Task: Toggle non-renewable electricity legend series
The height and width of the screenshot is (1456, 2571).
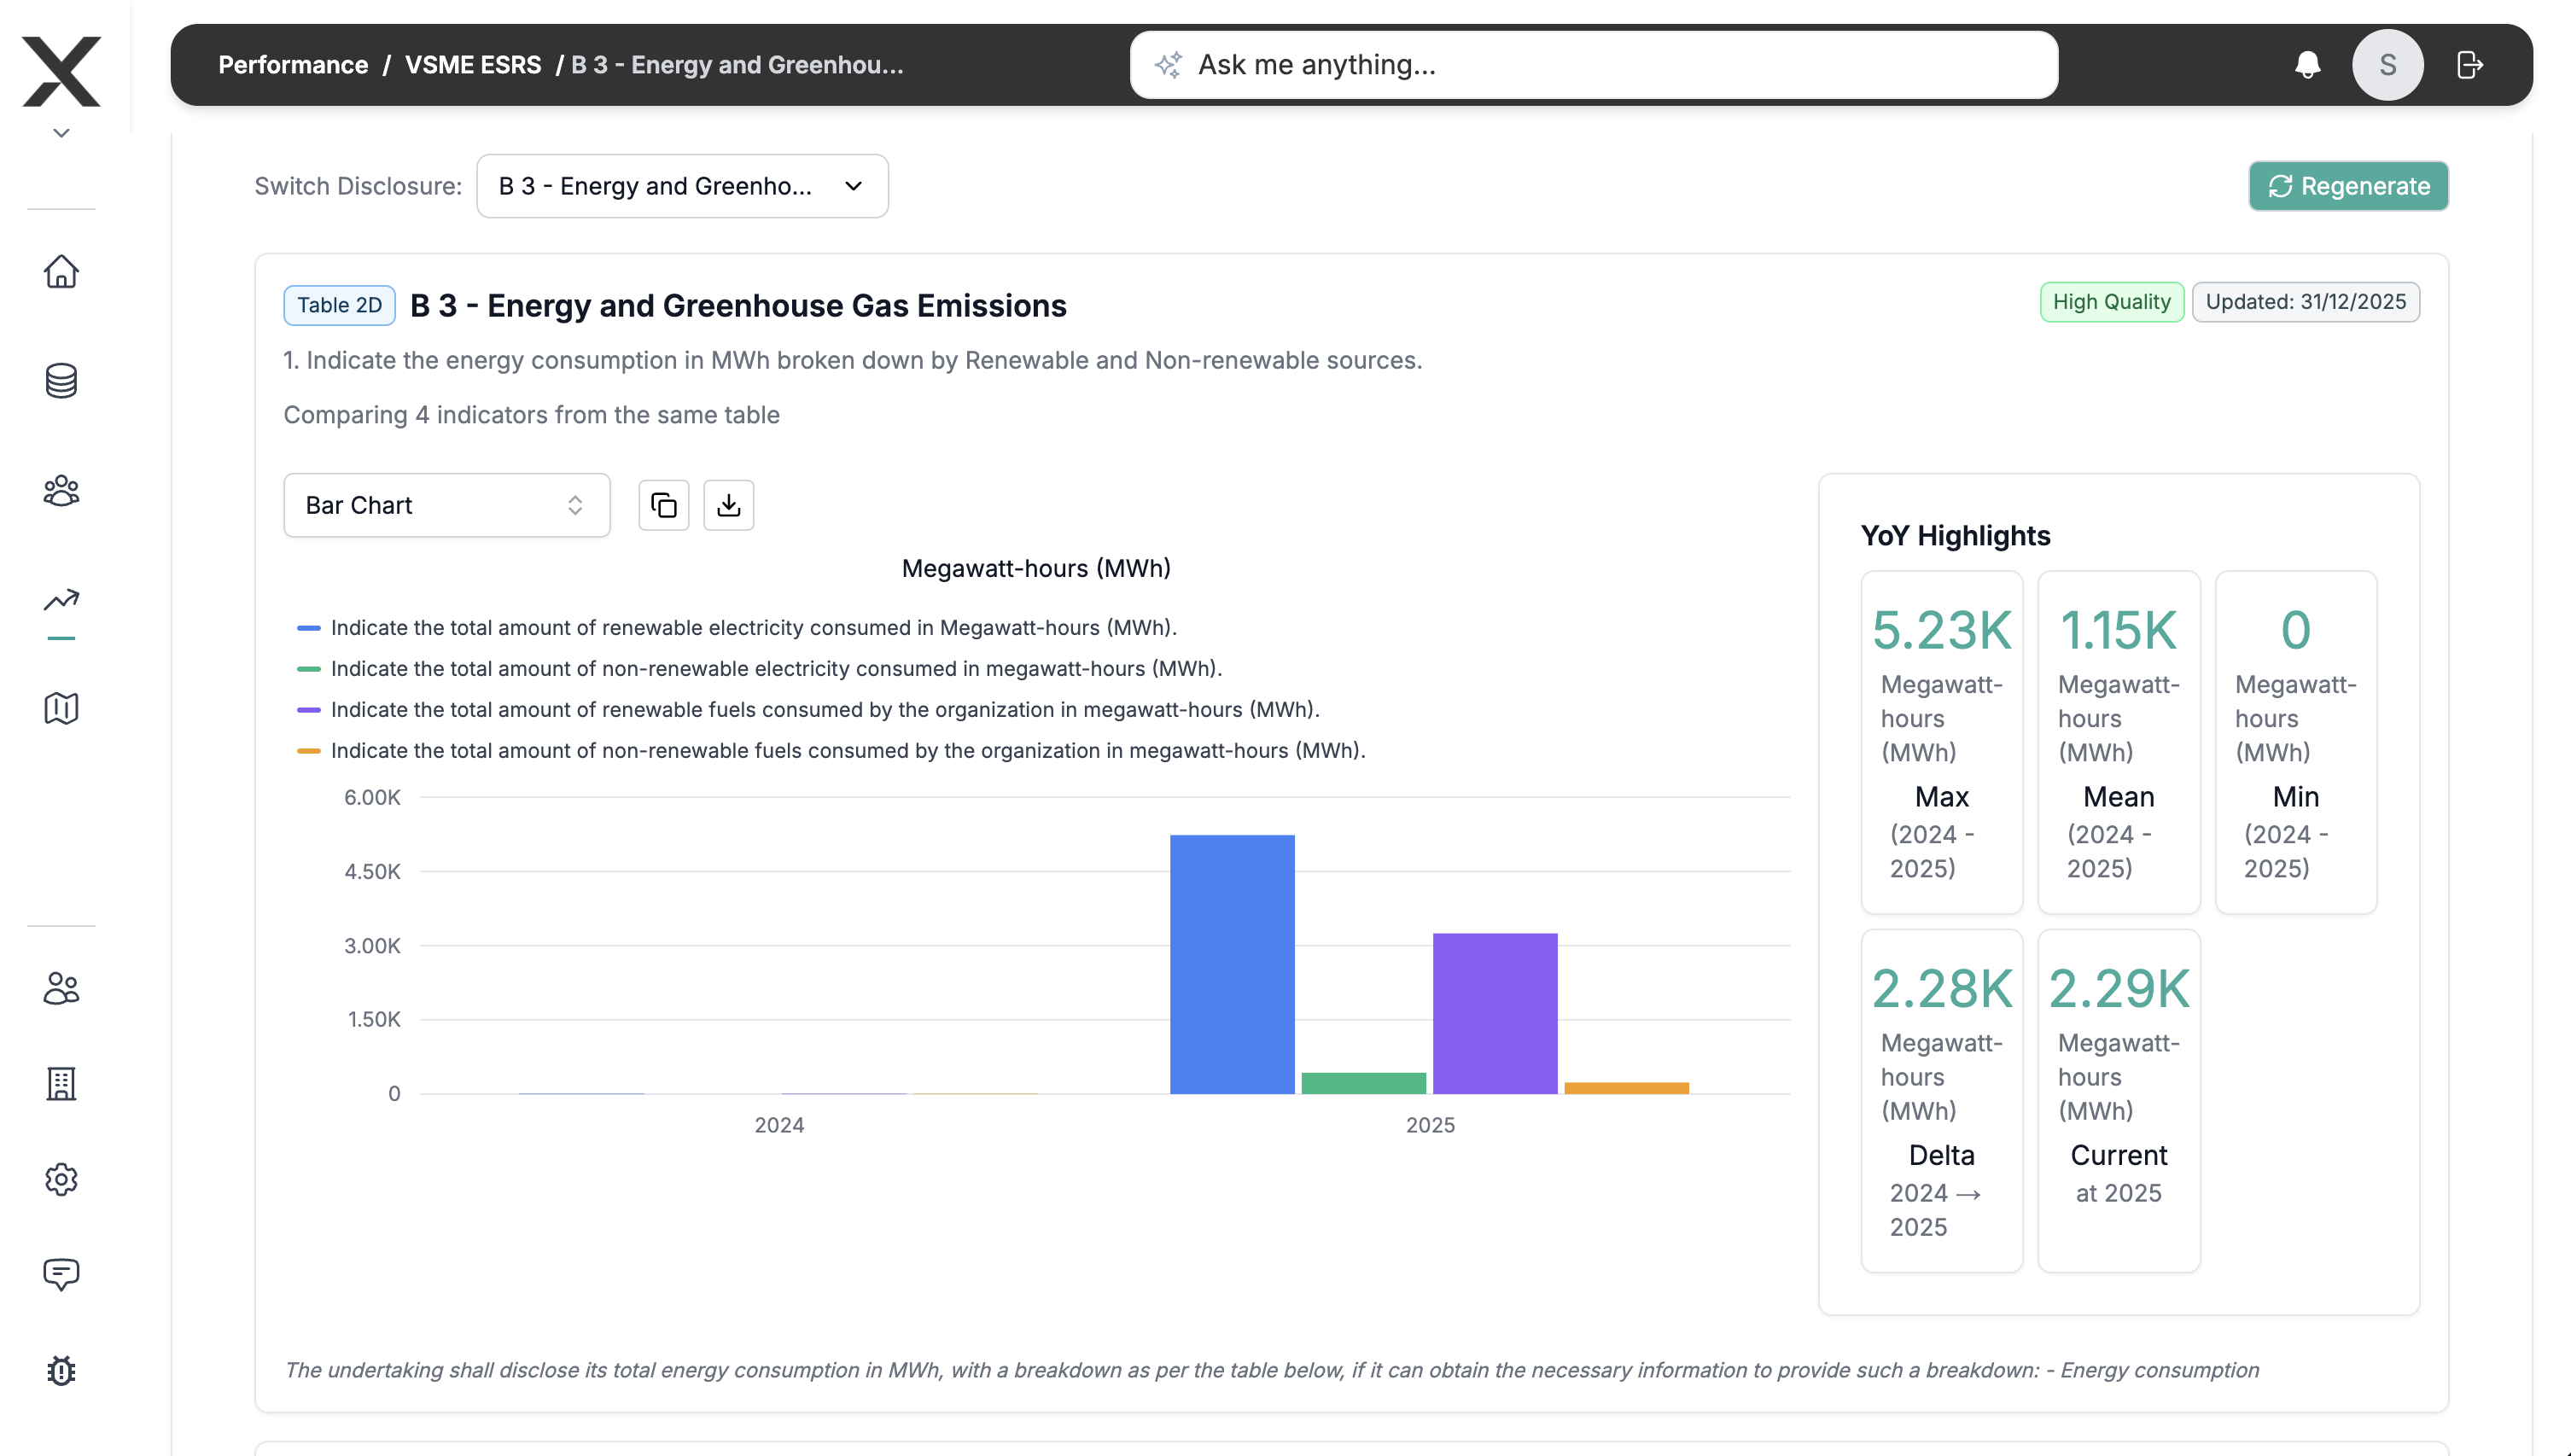Action: (775, 669)
